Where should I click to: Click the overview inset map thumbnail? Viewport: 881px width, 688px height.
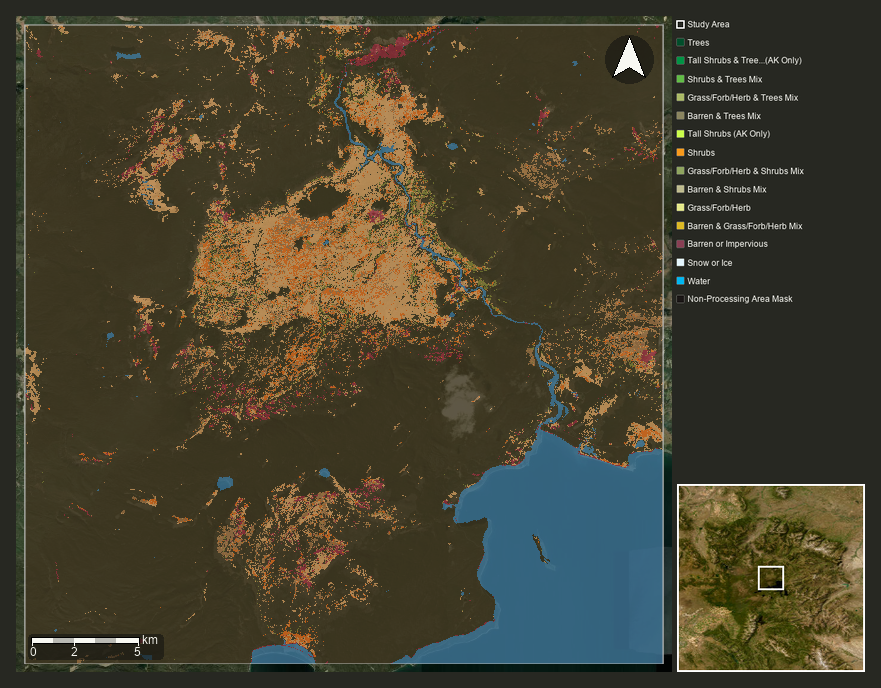pos(771,578)
